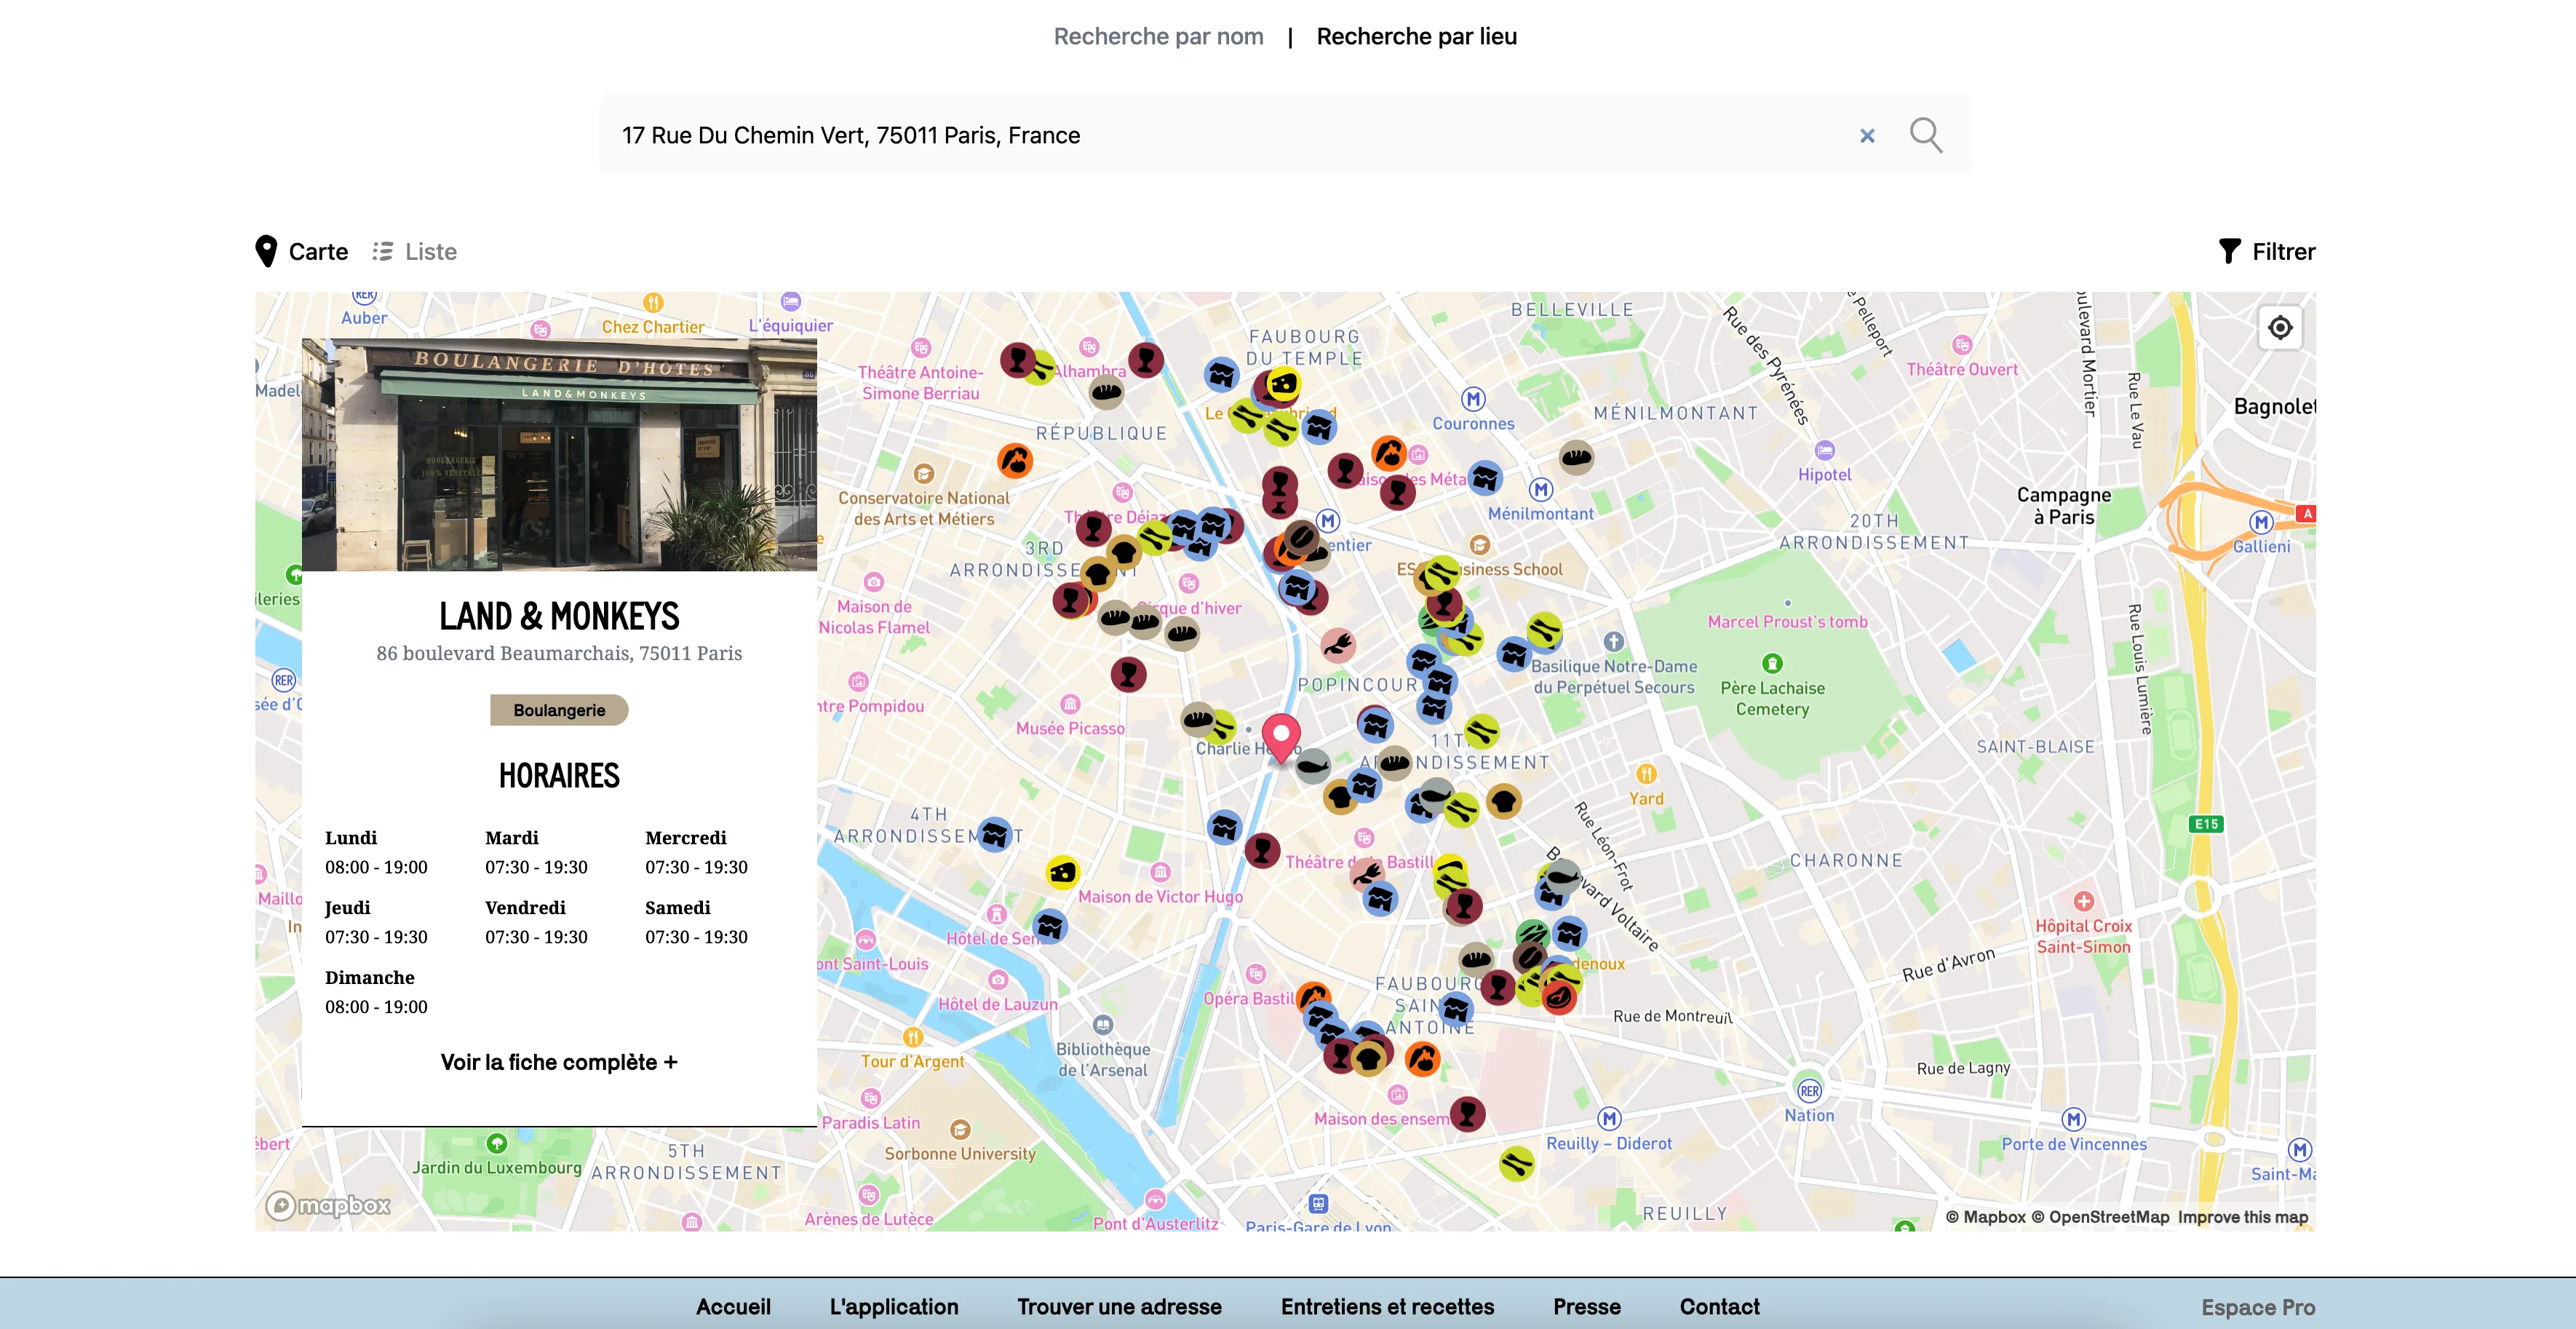Viewport: 2576px width, 1329px height.
Task: Select tan bread marker near Ménilmontant metro
Action: (x=1577, y=458)
